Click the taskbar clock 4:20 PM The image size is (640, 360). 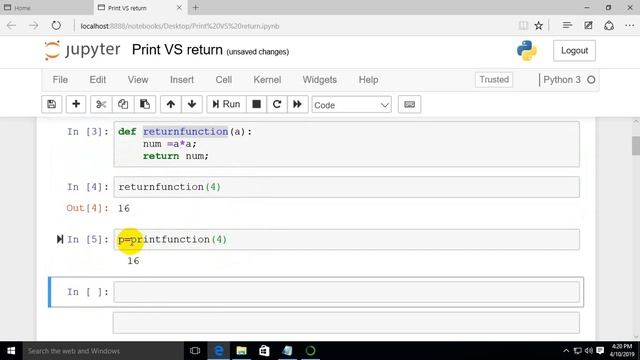pyautogui.click(x=622, y=351)
